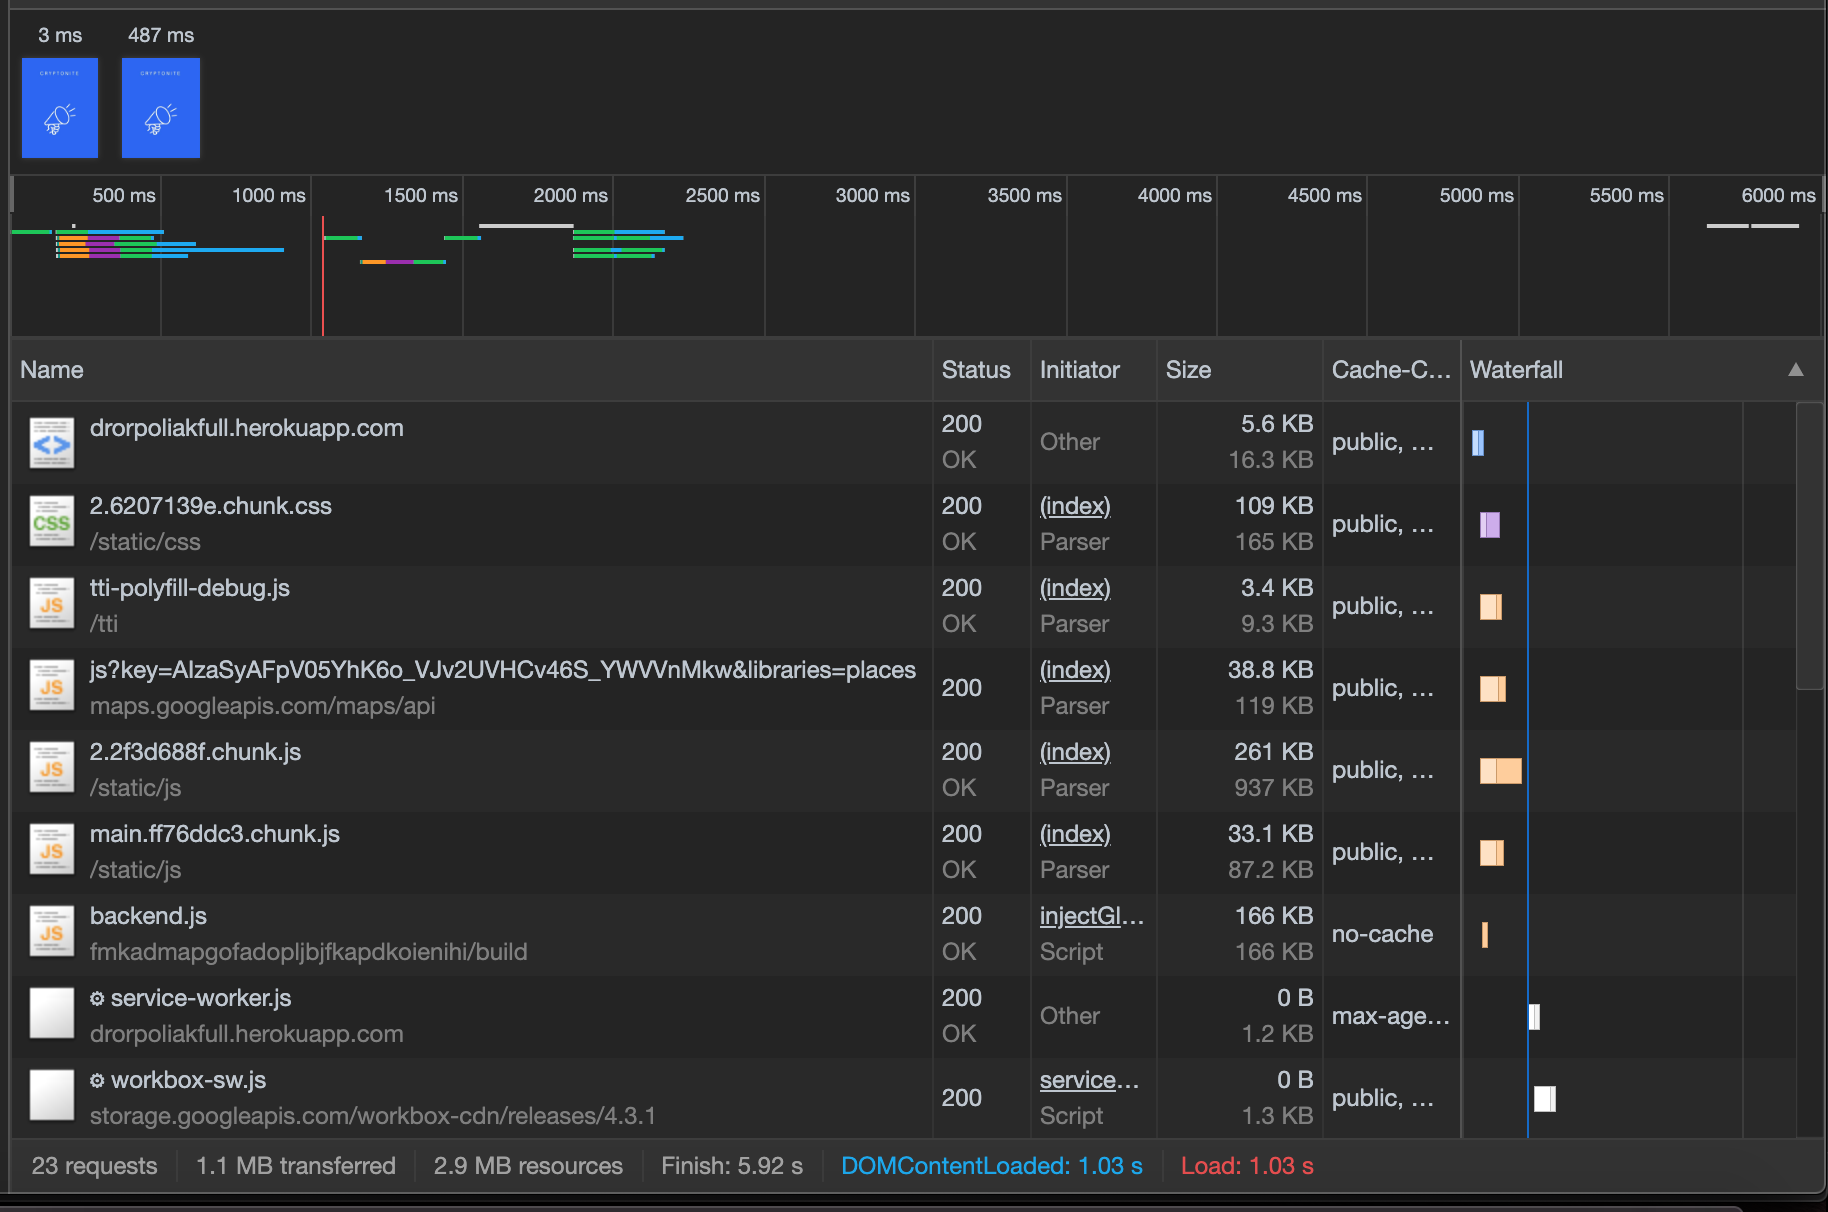Click the JS file icon for tti-polyfill-debug.js
The image size is (1828, 1212).
(52, 605)
